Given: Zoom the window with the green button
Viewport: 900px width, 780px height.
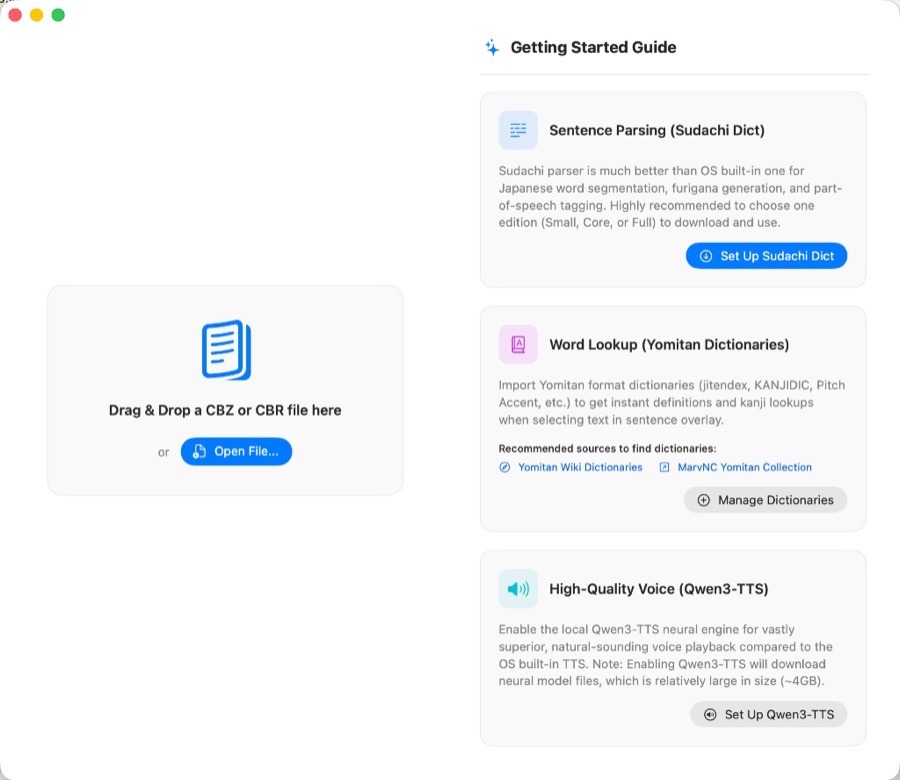Looking at the screenshot, I should click(x=58, y=15).
